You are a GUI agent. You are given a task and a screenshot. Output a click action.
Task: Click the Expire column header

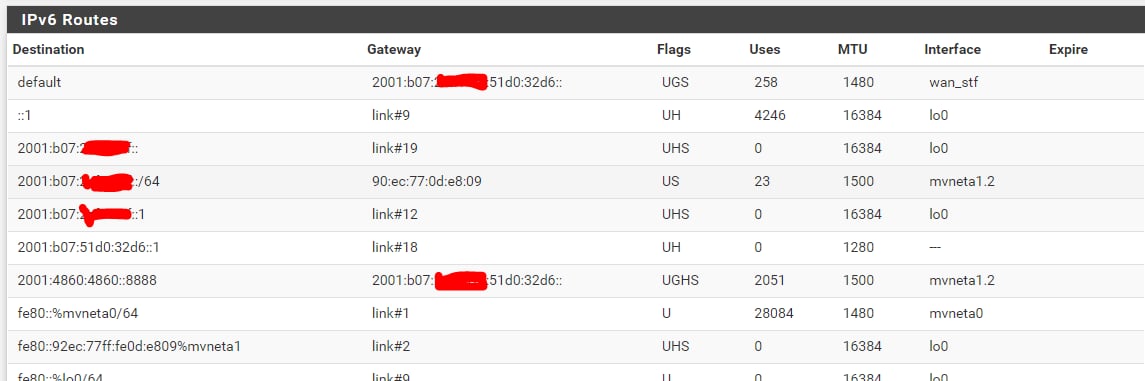click(1068, 50)
